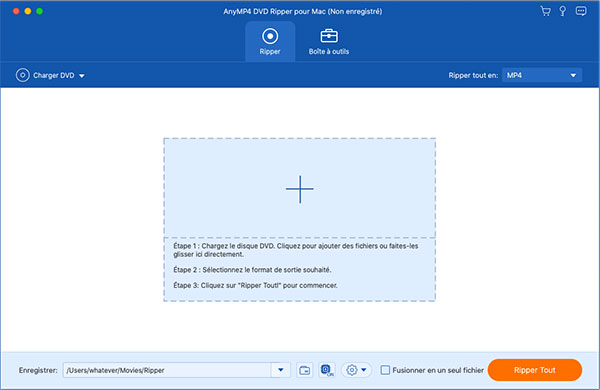Screen dimensions: 600x390
Task: Enable Fusionner en un seul fichier checkbox
Action: pyautogui.click(x=385, y=370)
